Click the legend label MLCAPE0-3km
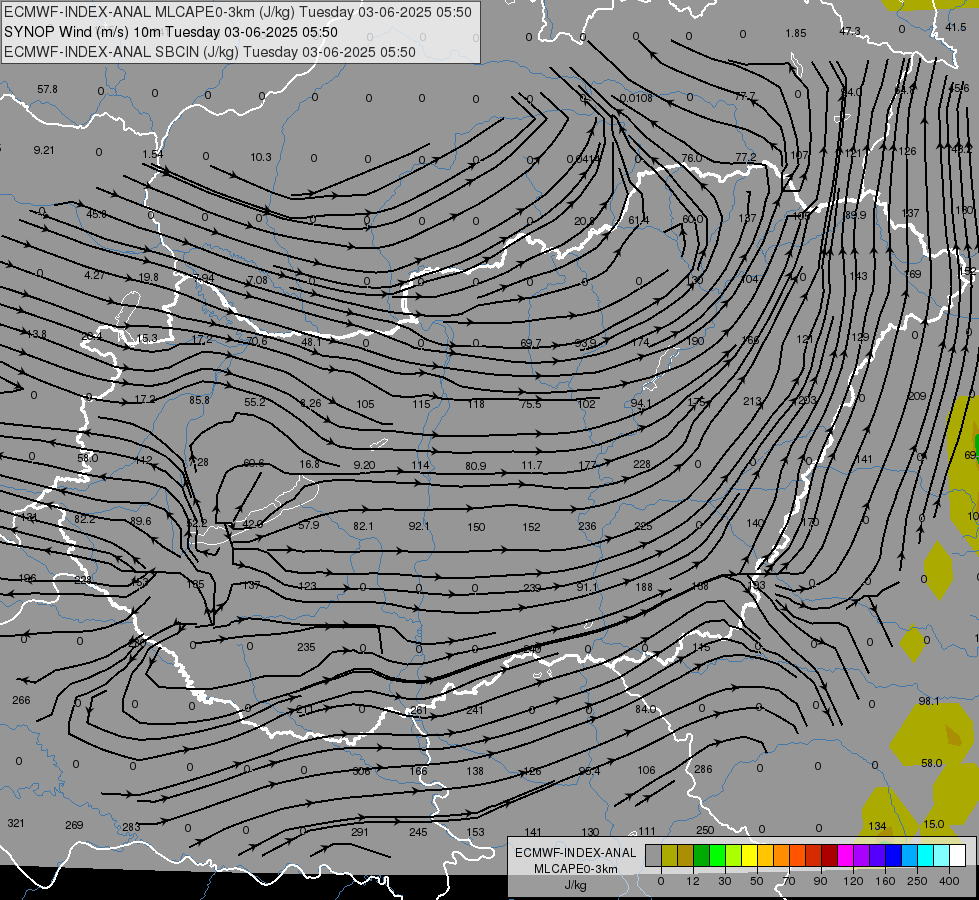This screenshot has height=900, width=979. click(x=576, y=869)
